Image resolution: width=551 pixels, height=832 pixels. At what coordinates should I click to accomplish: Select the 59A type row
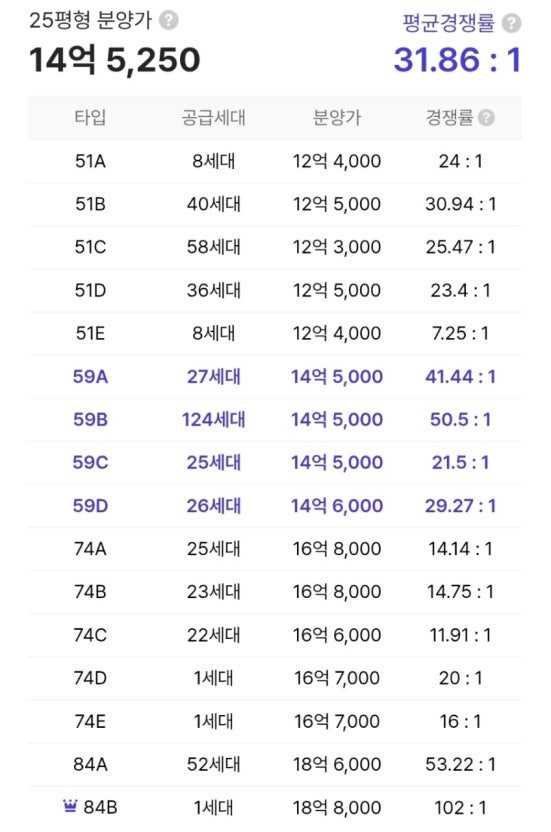[x=275, y=376]
